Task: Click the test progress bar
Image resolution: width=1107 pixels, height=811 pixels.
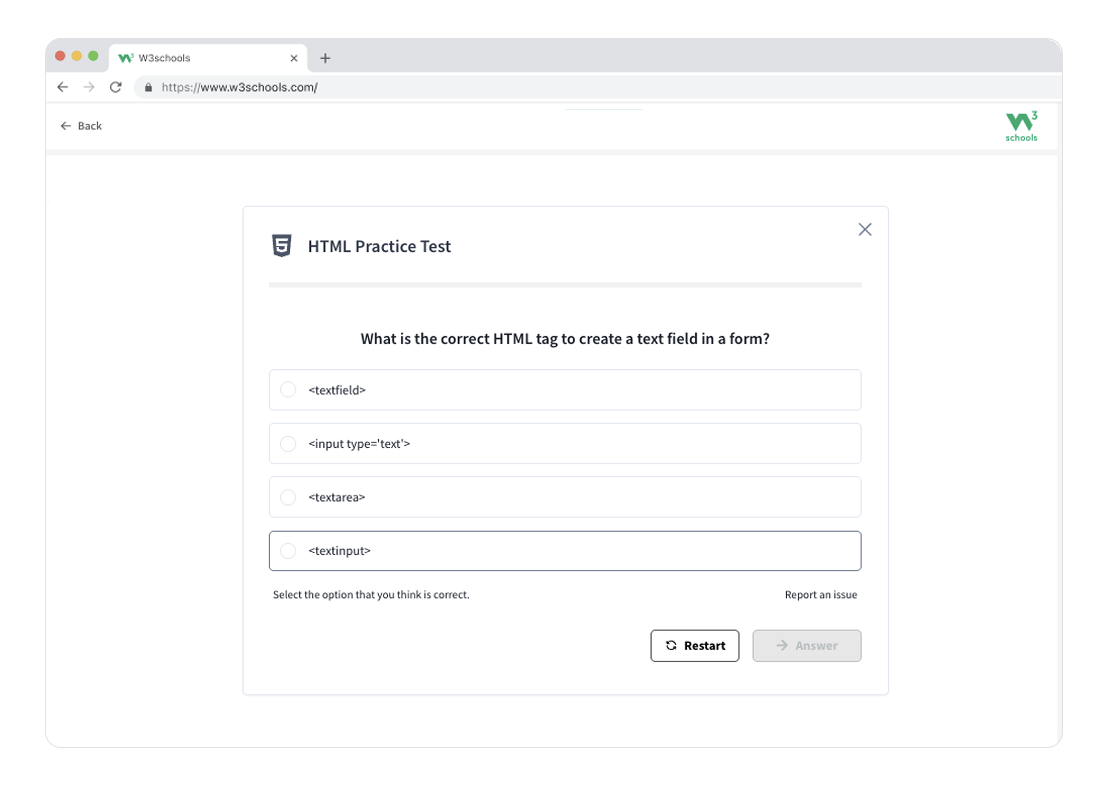Action: pos(565,285)
